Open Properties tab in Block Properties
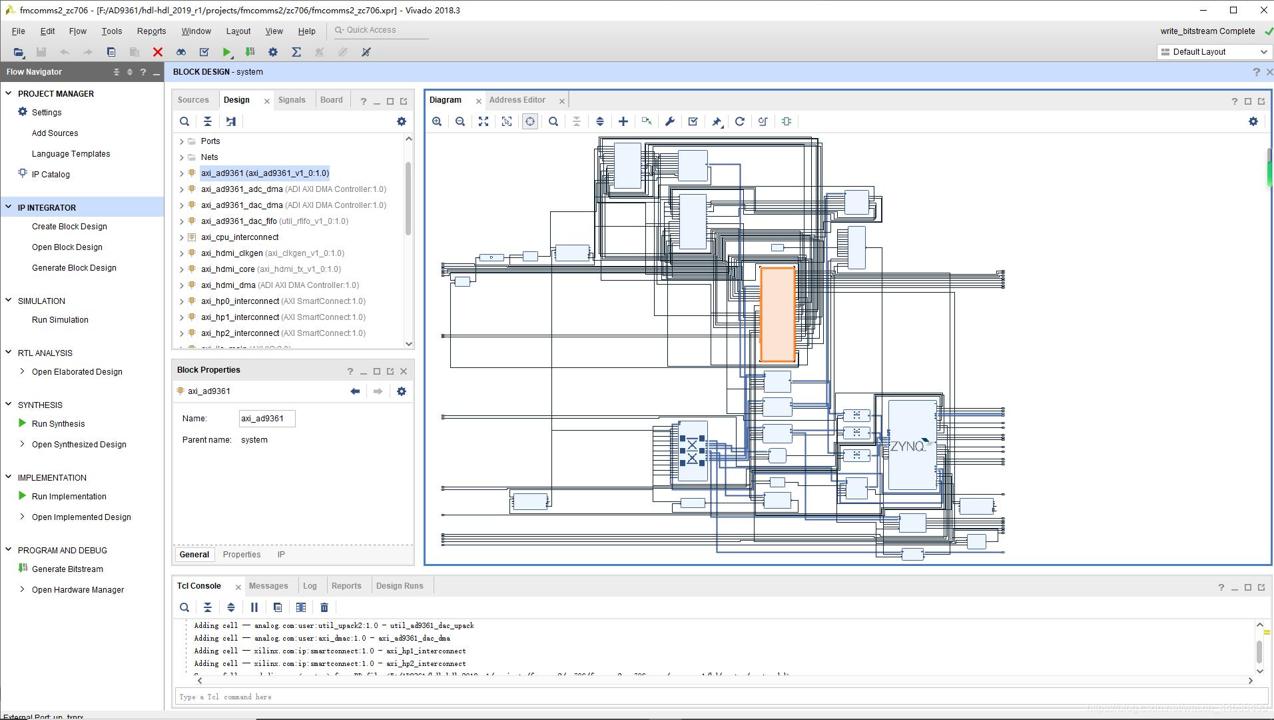Image resolution: width=1274 pixels, height=720 pixels. pos(242,554)
